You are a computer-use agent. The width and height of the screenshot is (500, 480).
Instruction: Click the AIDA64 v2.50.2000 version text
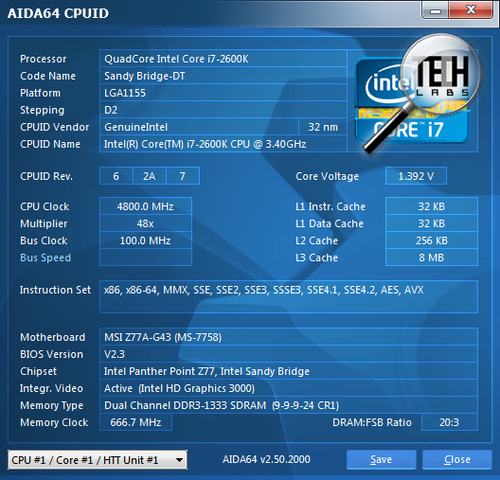pos(266,459)
